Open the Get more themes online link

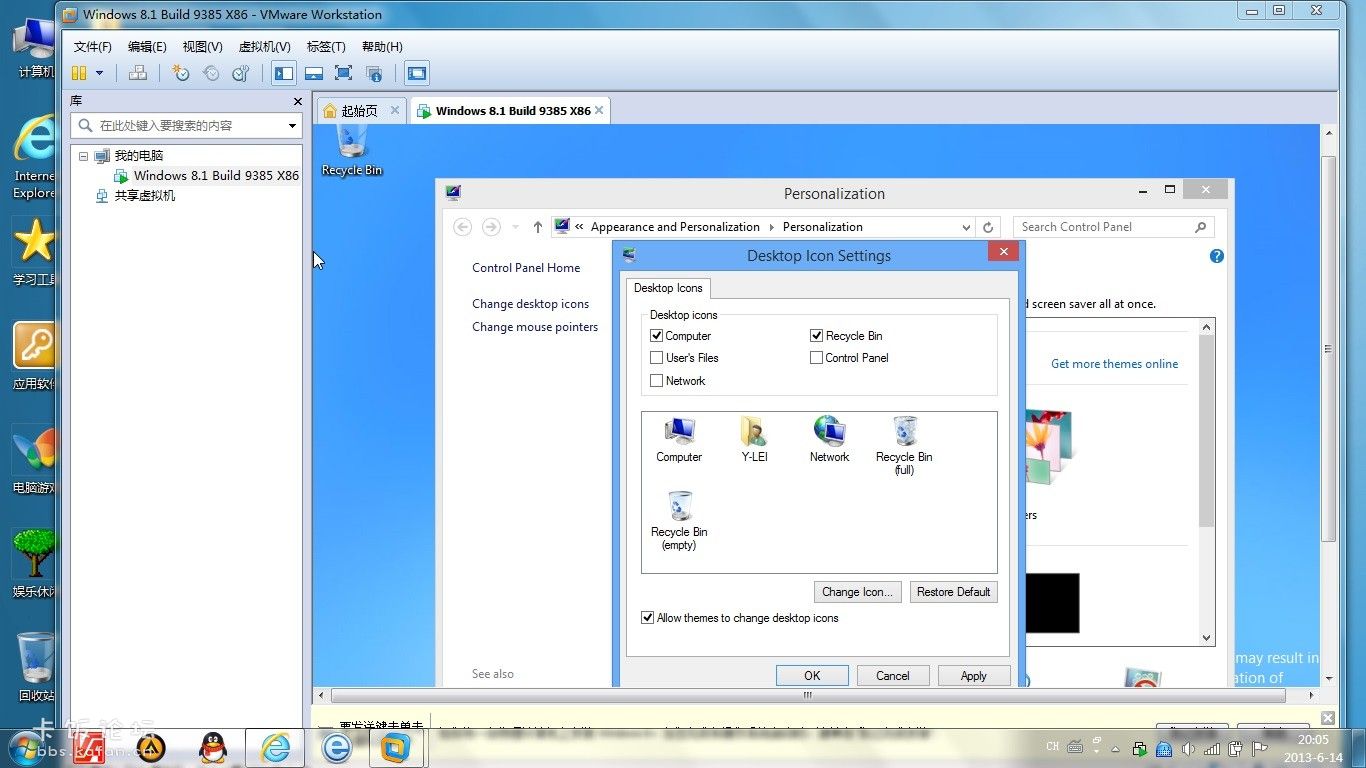tap(1114, 364)
